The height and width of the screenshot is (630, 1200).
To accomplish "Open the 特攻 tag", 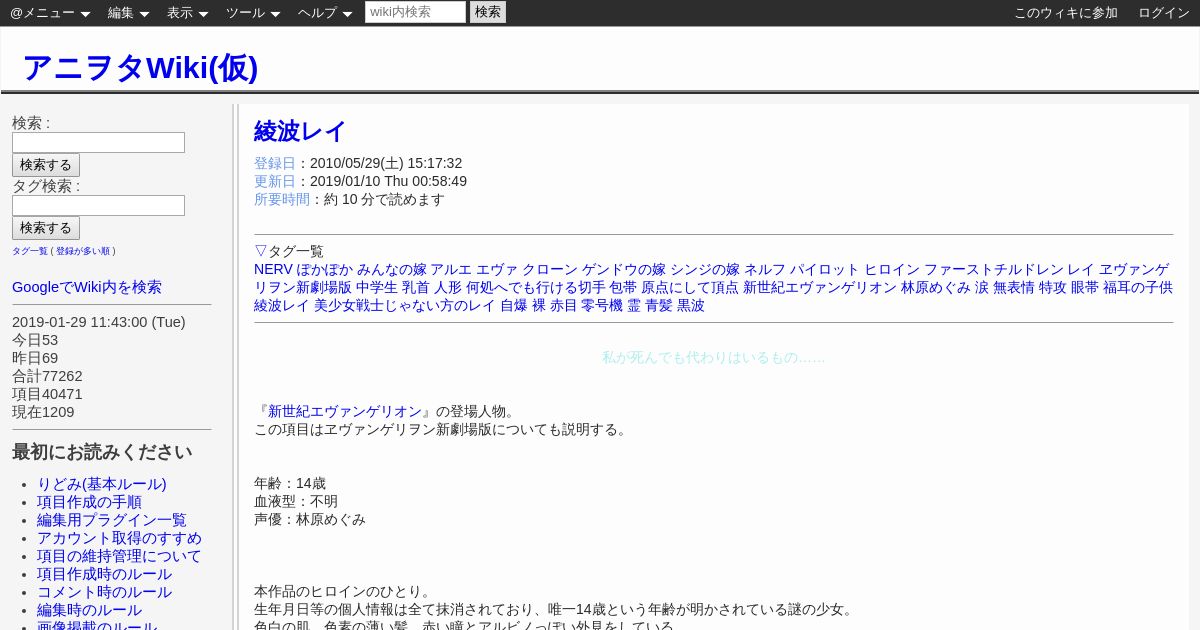I will click(1053, 287).
